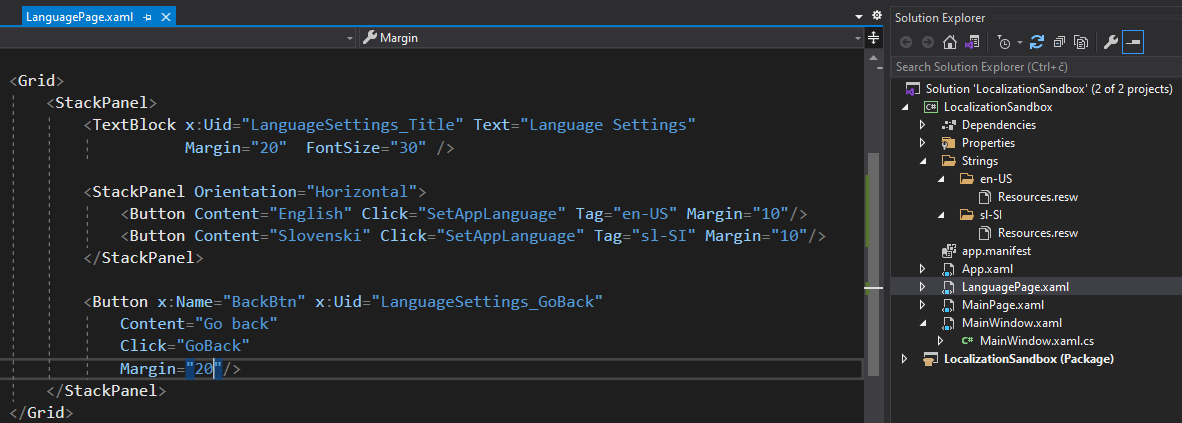Pin the LanguagePage.xaml tab
This screenshot has width=1182, height=423.
pyautogui.click(x=147, y=18)
